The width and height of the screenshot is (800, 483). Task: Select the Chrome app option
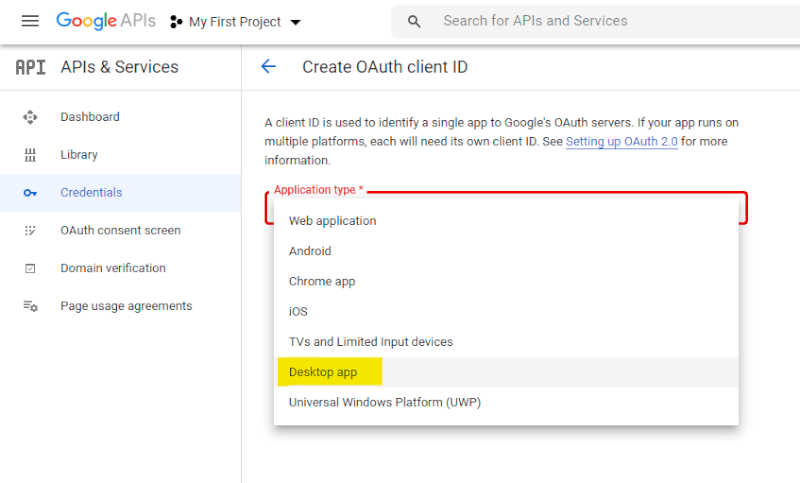tap(322, 282)
